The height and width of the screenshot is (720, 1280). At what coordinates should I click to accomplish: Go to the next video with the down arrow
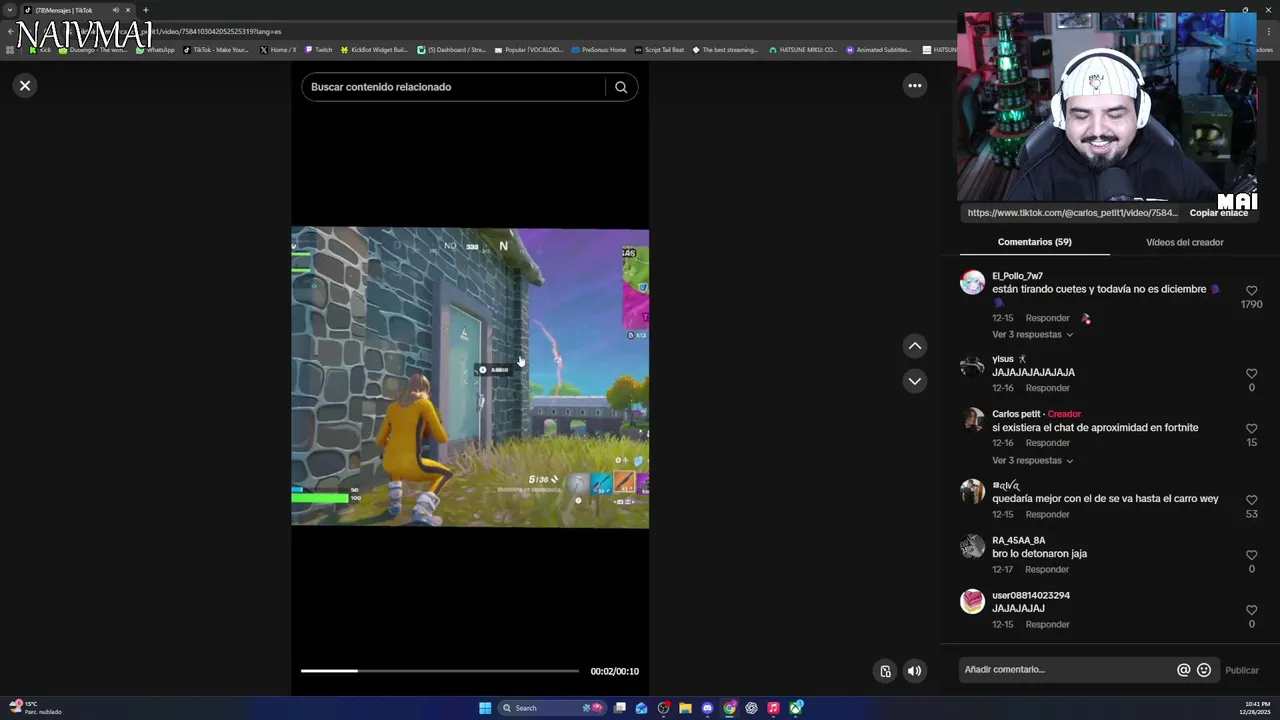click(x=914, y=381)
